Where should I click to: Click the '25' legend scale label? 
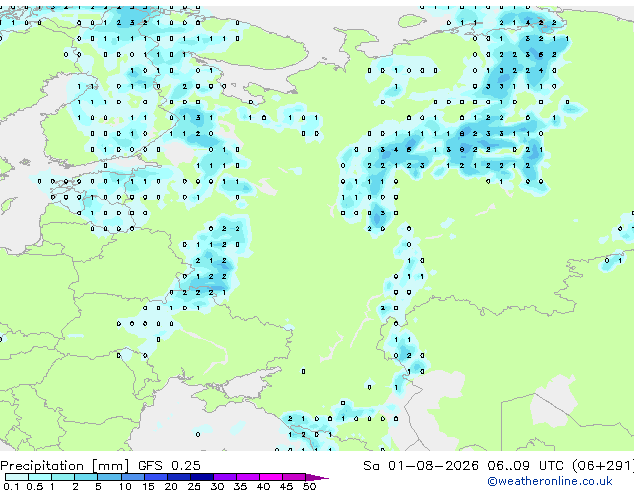pos(194,486)
